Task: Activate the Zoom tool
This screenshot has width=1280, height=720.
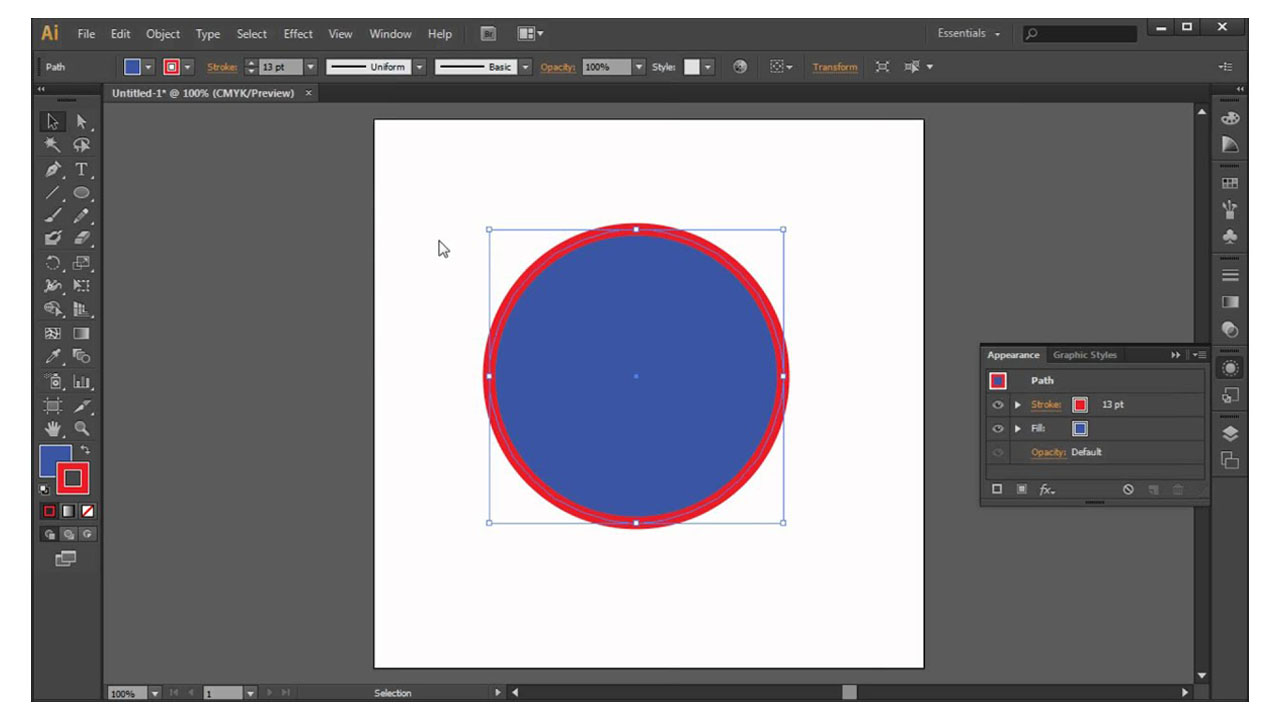Action: click(x=82, y=429)
